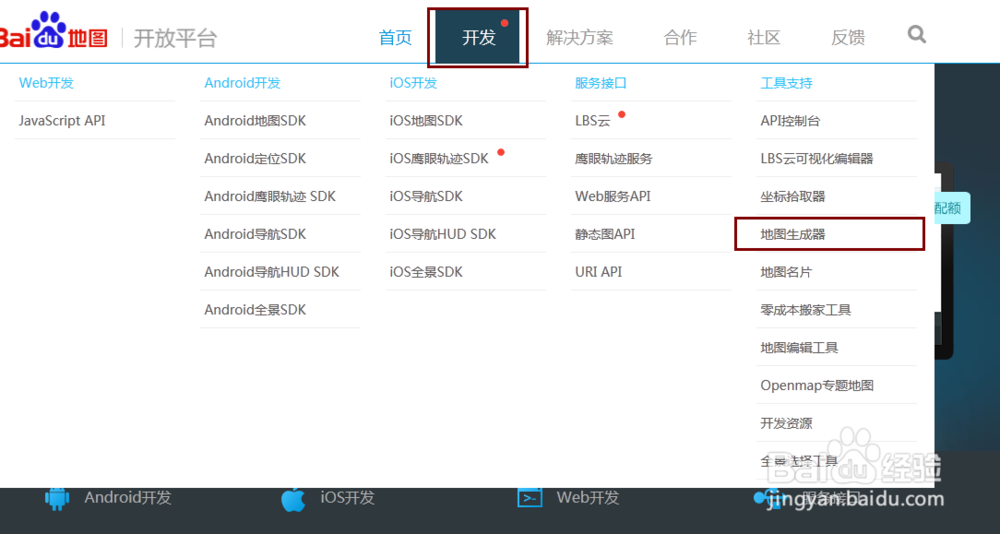
Task: Open 地图名片 tool link
Action: click(786, 272)
